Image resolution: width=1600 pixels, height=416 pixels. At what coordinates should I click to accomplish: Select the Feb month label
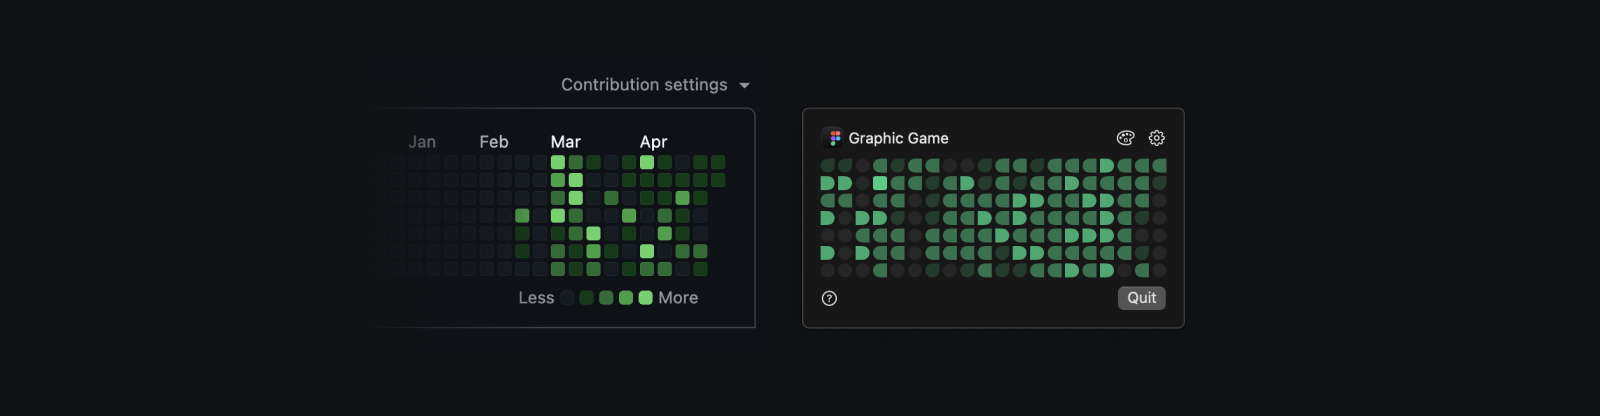coord(494,142)
